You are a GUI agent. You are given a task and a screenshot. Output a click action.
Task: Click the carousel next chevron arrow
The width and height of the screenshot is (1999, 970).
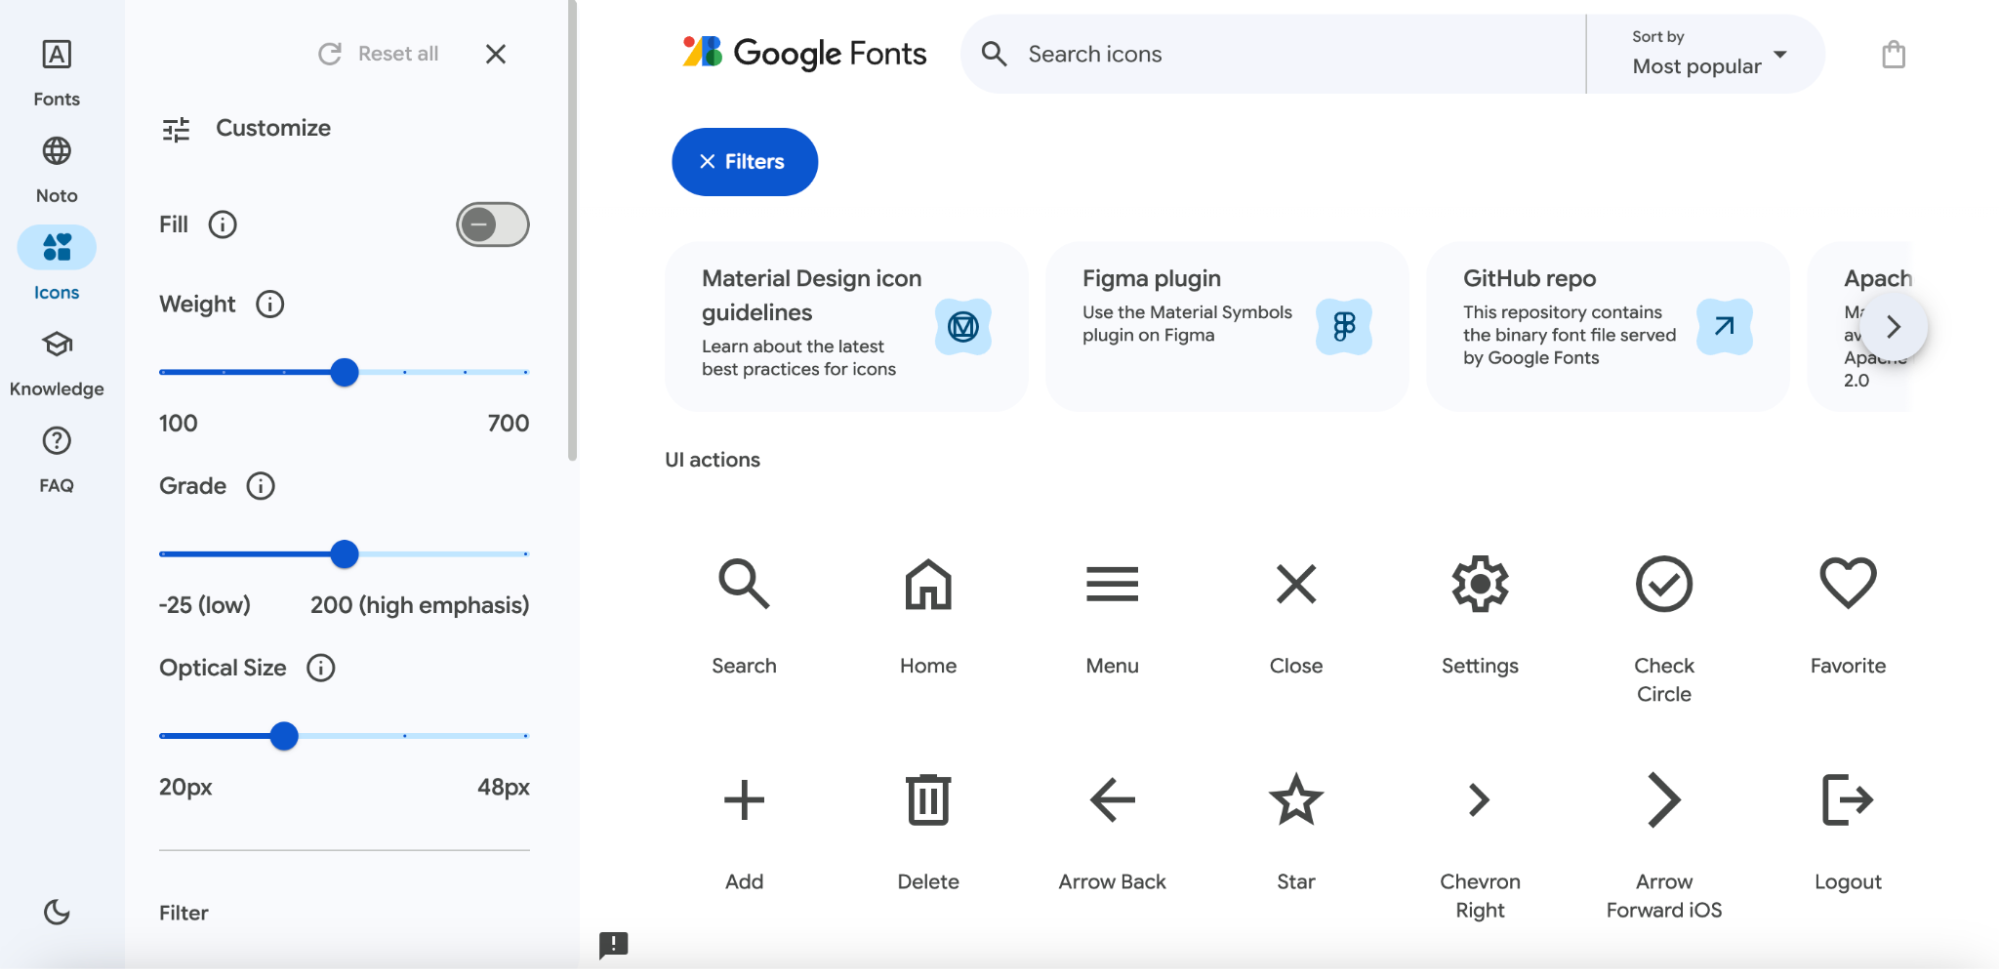tap(1892, 326)
